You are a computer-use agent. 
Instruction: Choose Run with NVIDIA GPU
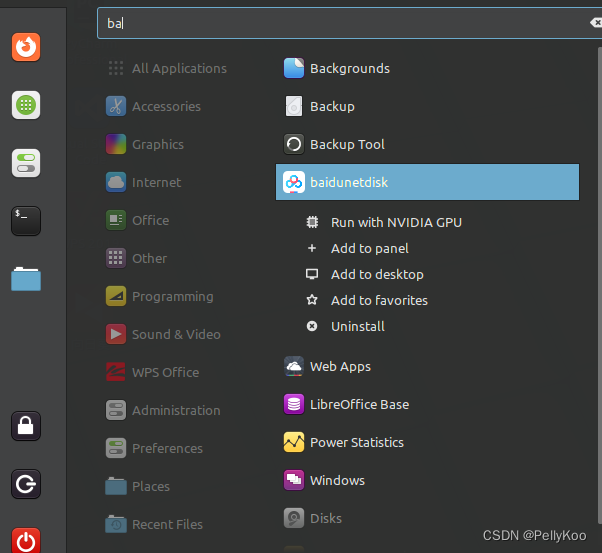[x=384, y=222]
